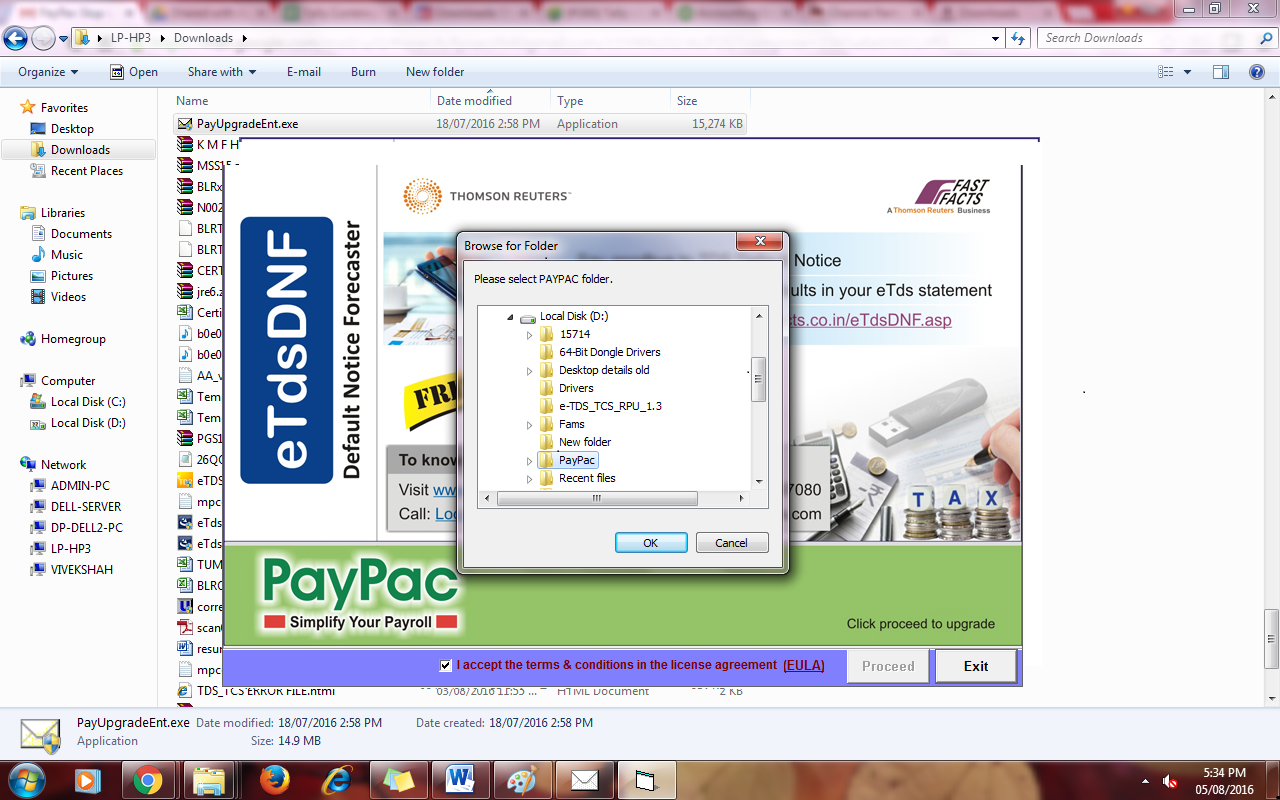Open DELL-SERVER under Network
The height and width of the screenshot is (800, 1280).
pos(86,507)
